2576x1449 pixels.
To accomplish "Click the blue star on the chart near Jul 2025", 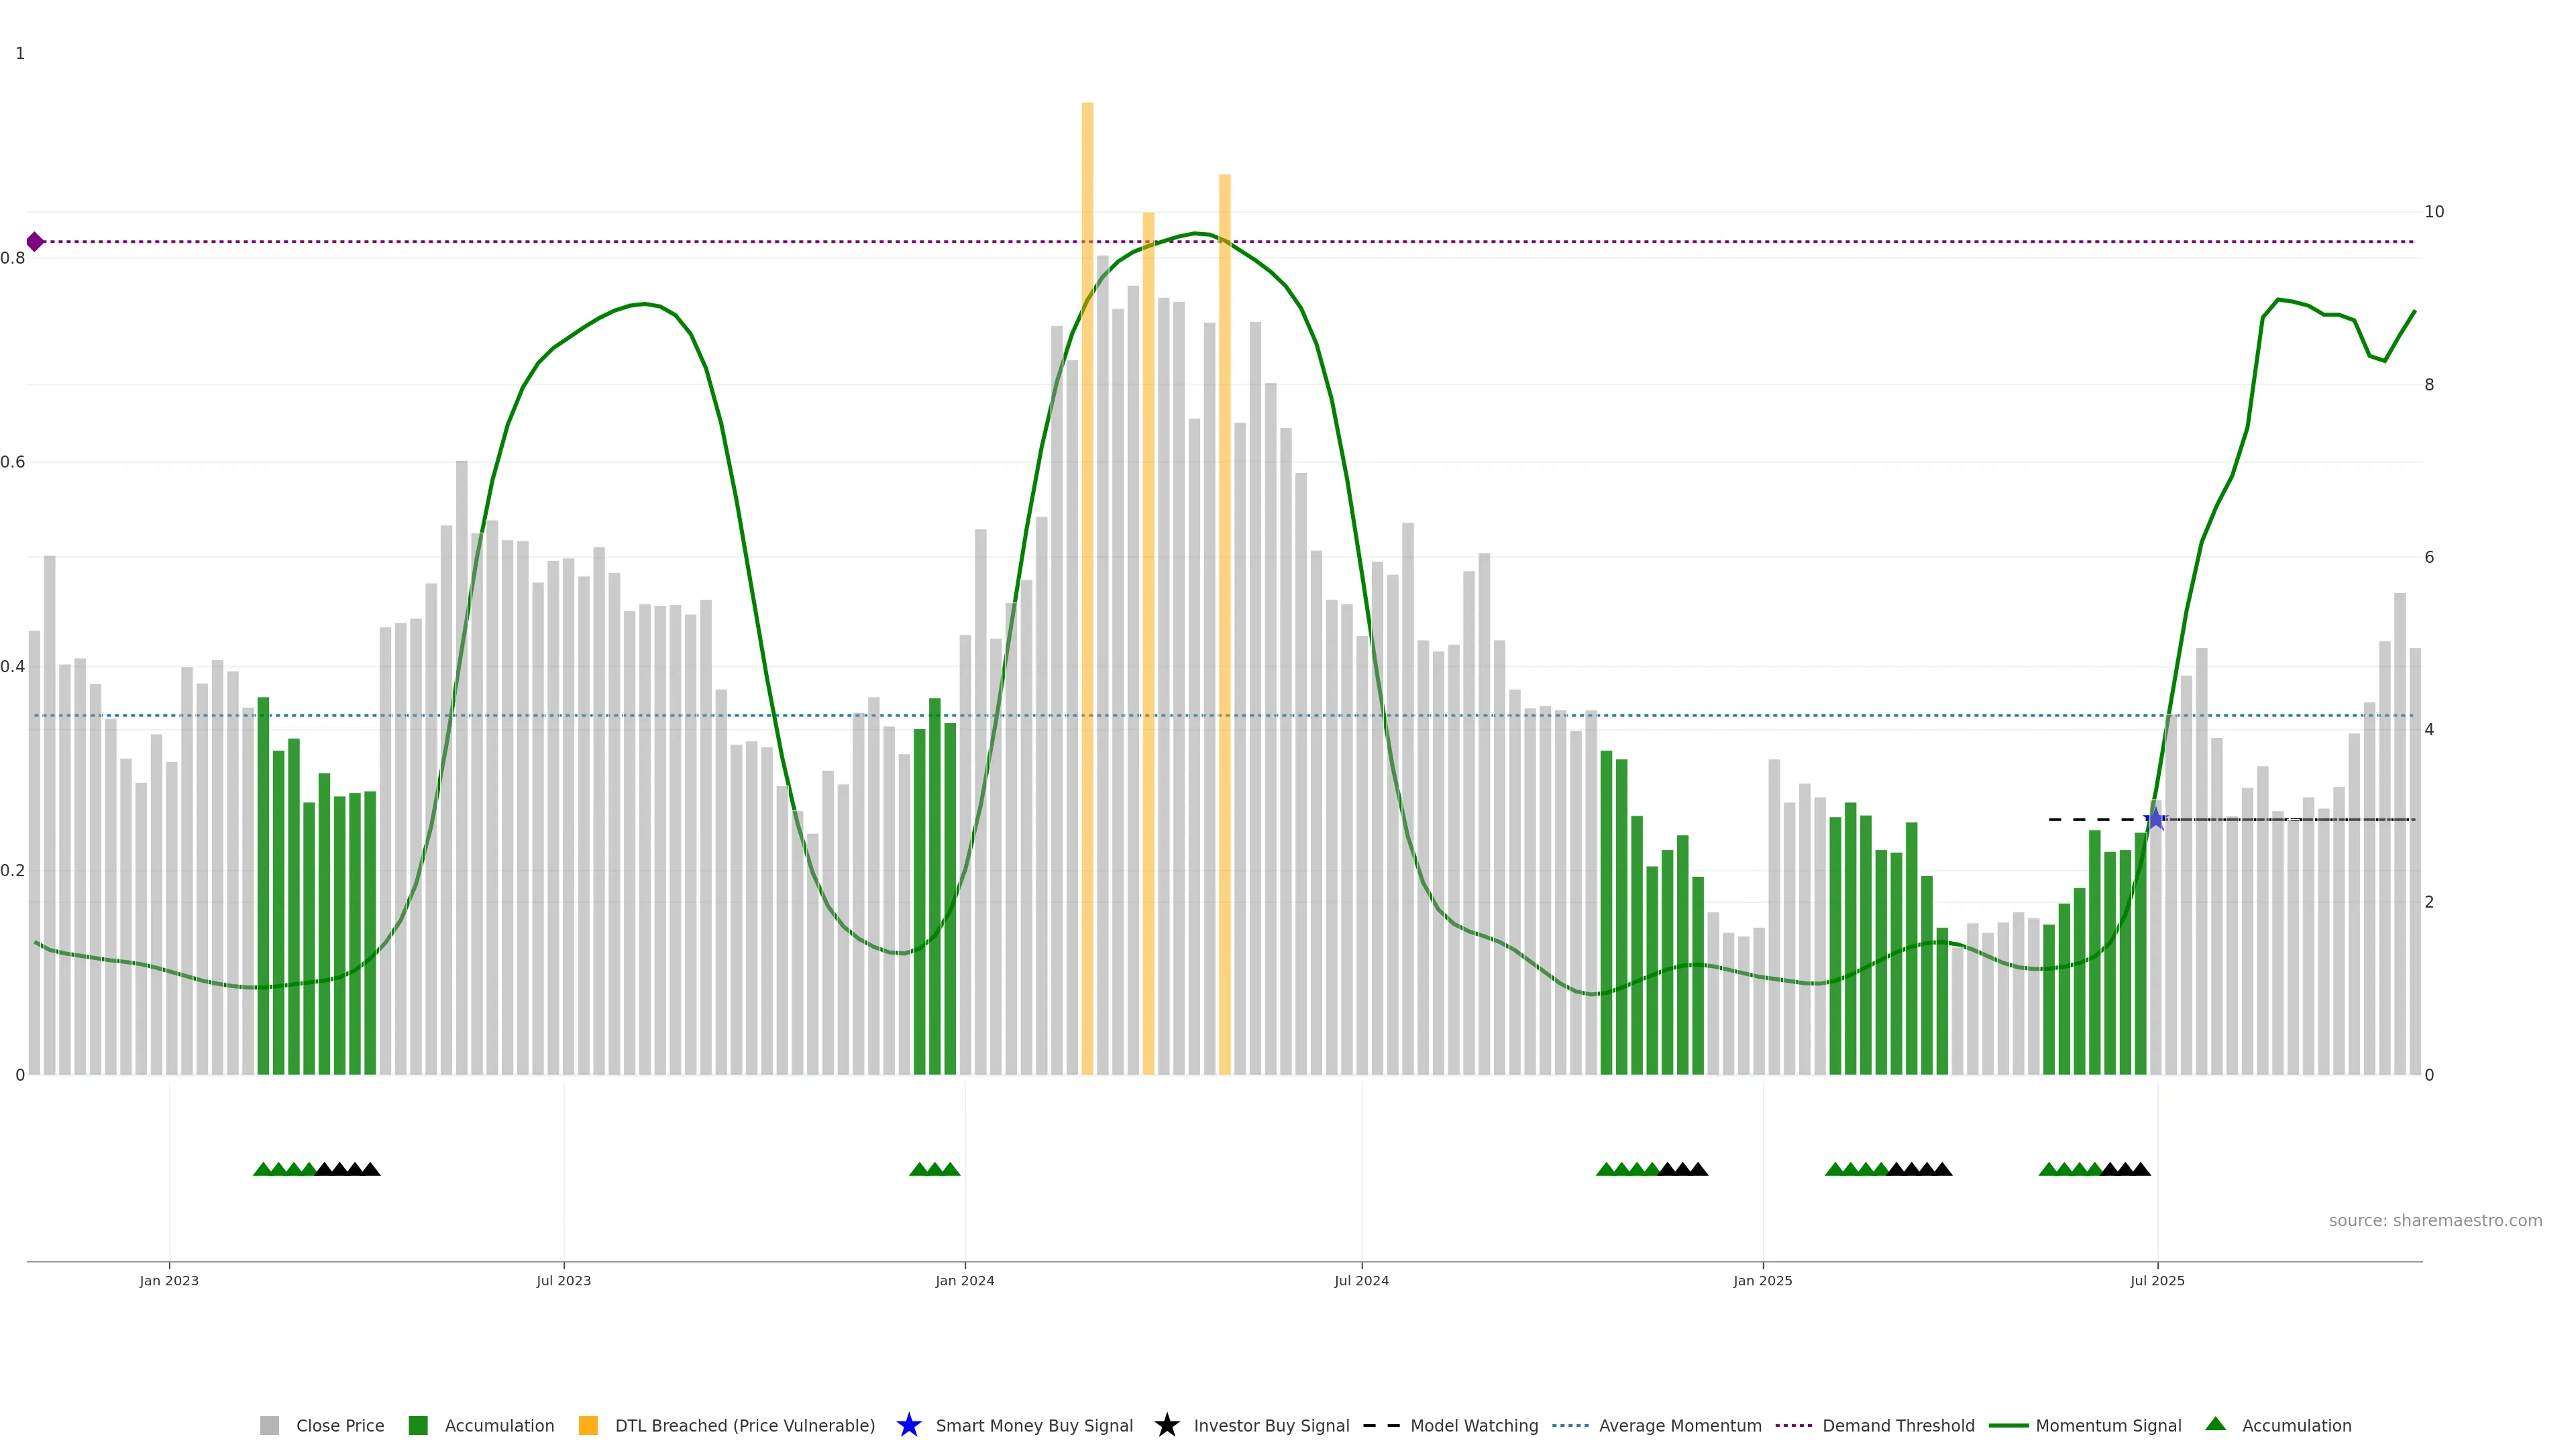I will click(x=2156, y=820).
